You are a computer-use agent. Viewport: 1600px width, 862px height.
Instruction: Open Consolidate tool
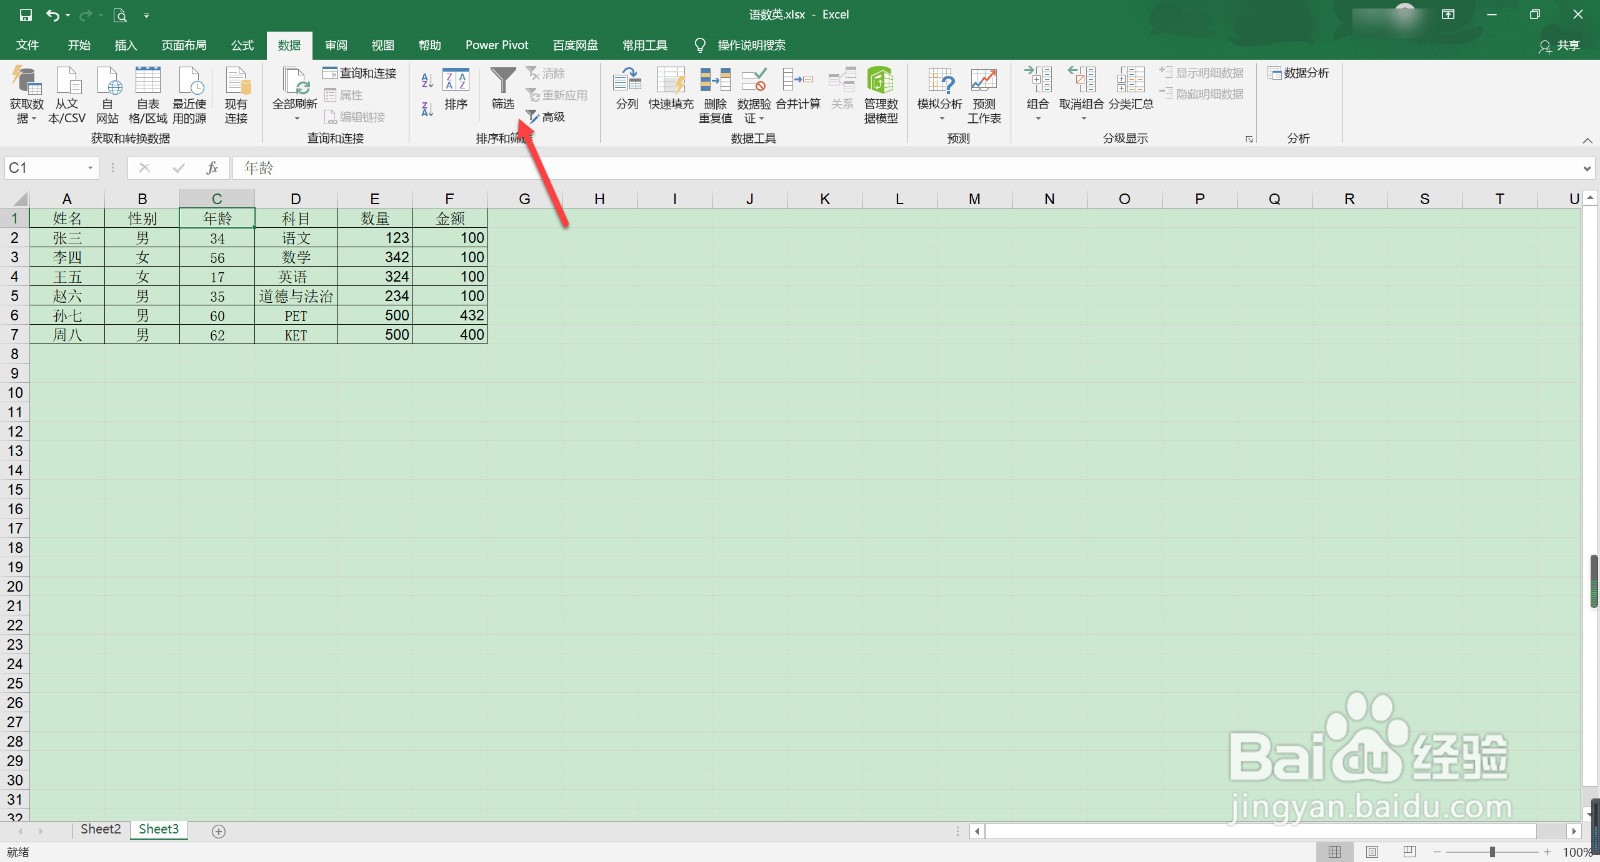(798, 88)
